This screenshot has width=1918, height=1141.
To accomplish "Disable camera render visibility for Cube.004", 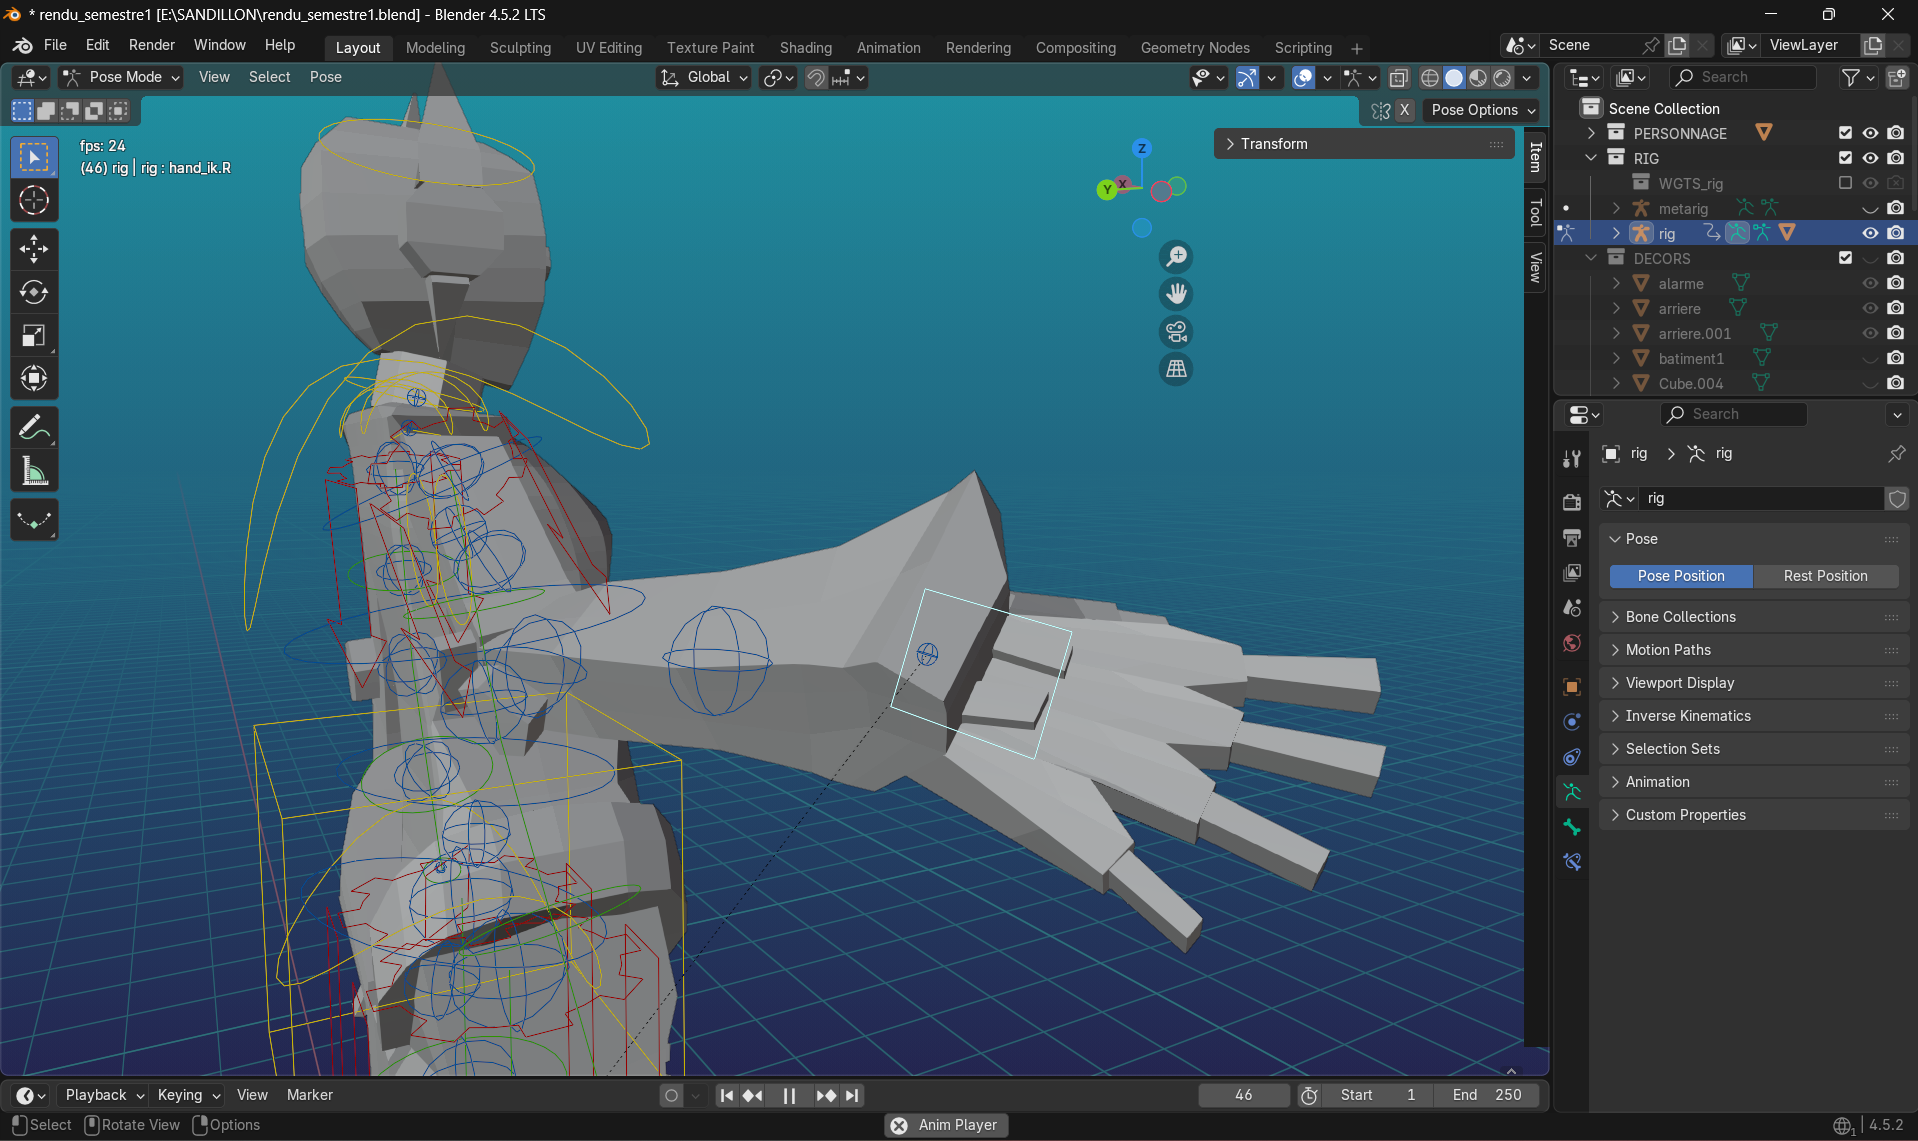I will tap(1896, 383).
